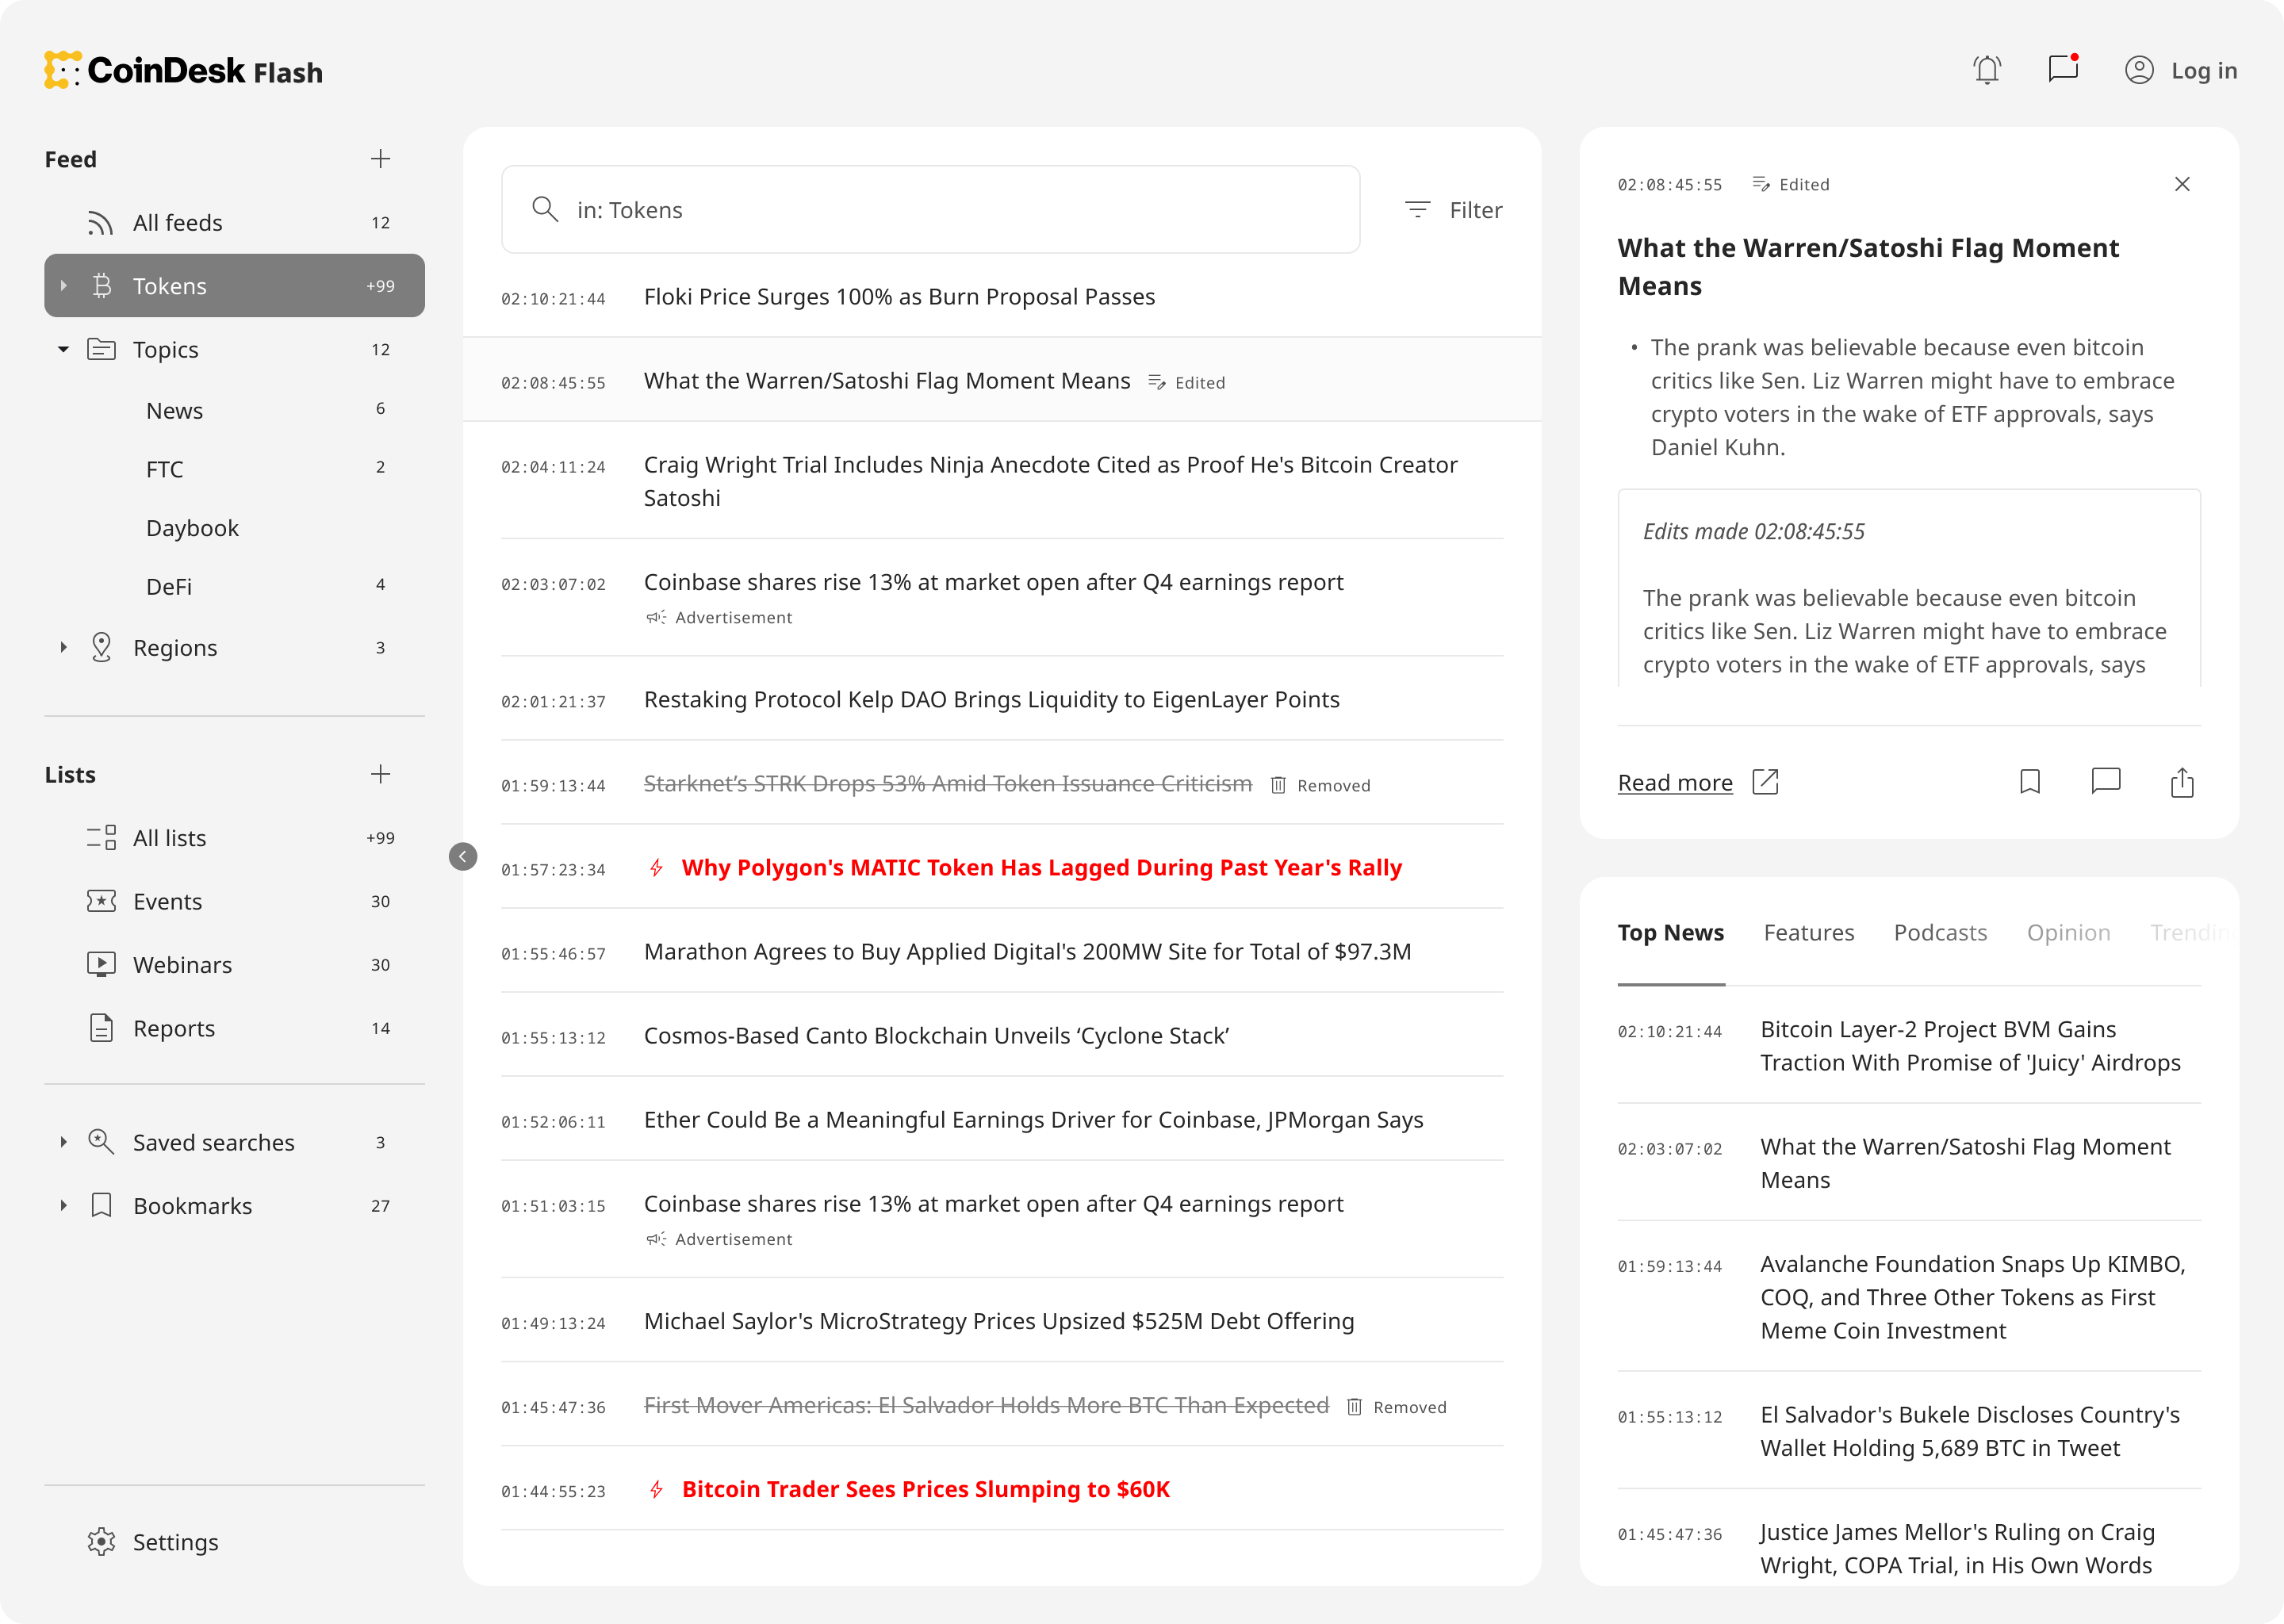Expand the Saved searches section
The image size is (2284, 1624).
[x=59, y=1143]
